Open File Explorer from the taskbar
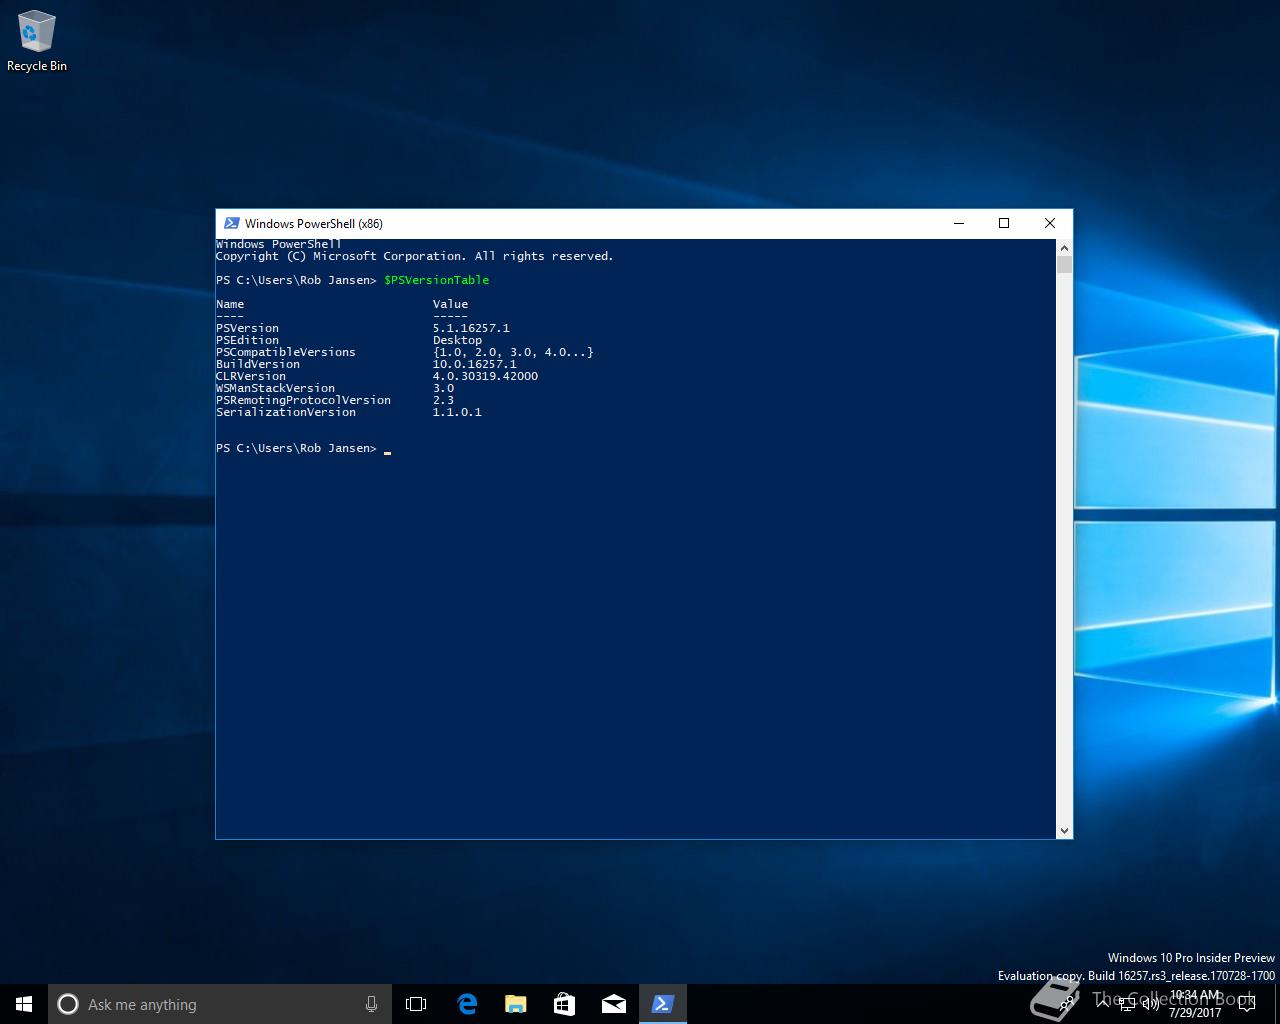The width and height of the screenshot is (1280, 1024). [515, 1004]
